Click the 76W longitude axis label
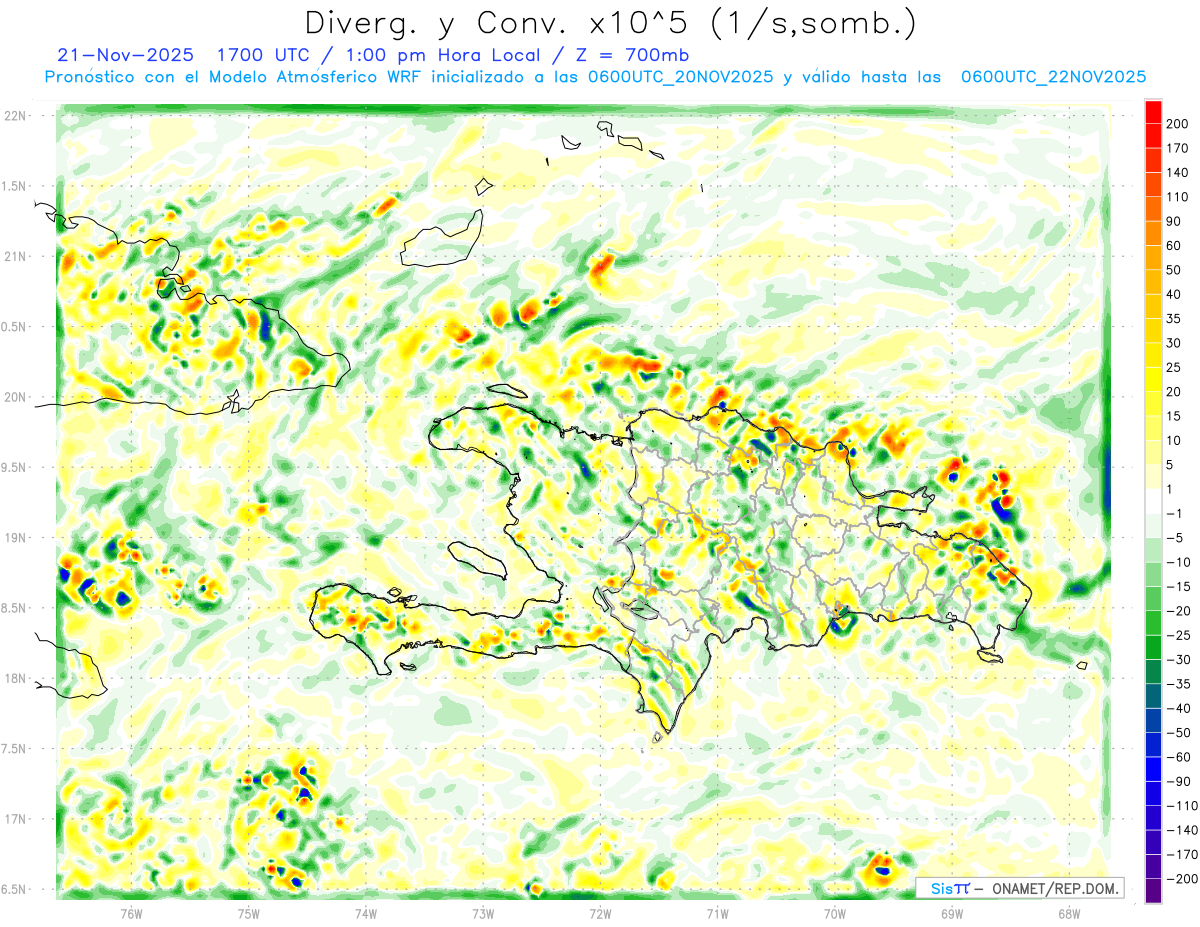Image resolution: width=1200 pixels, height=927 pixels. 131,912
